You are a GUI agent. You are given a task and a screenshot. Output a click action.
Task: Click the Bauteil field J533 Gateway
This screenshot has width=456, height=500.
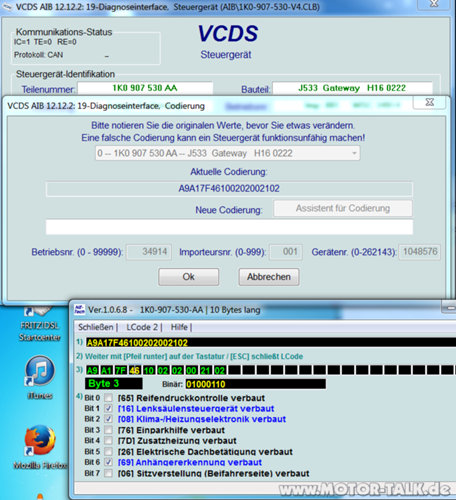pos(352,88)
